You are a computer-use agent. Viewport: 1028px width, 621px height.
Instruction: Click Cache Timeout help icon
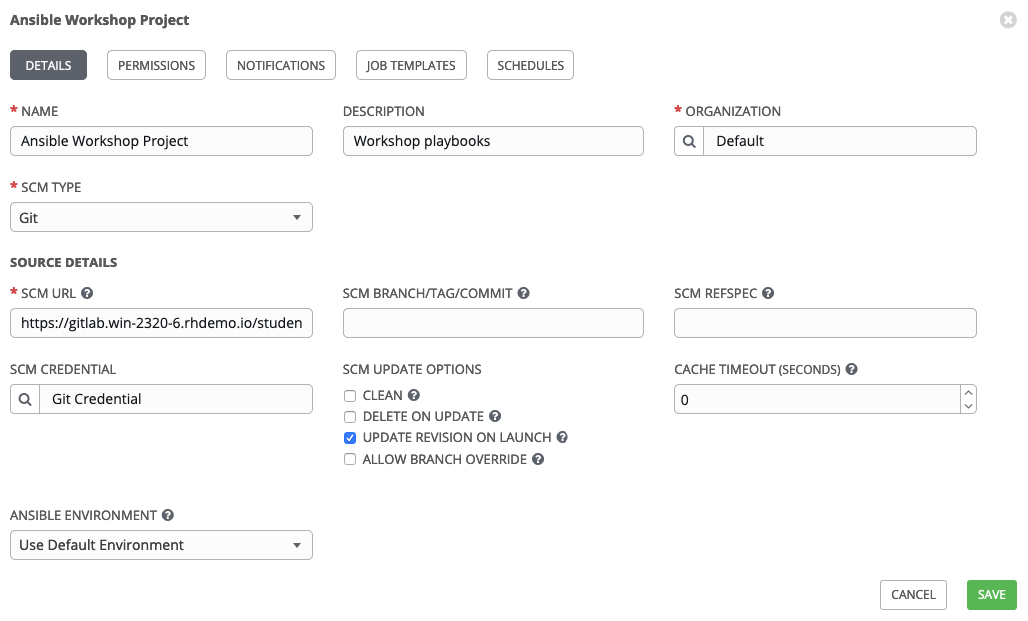coord(851,369)
